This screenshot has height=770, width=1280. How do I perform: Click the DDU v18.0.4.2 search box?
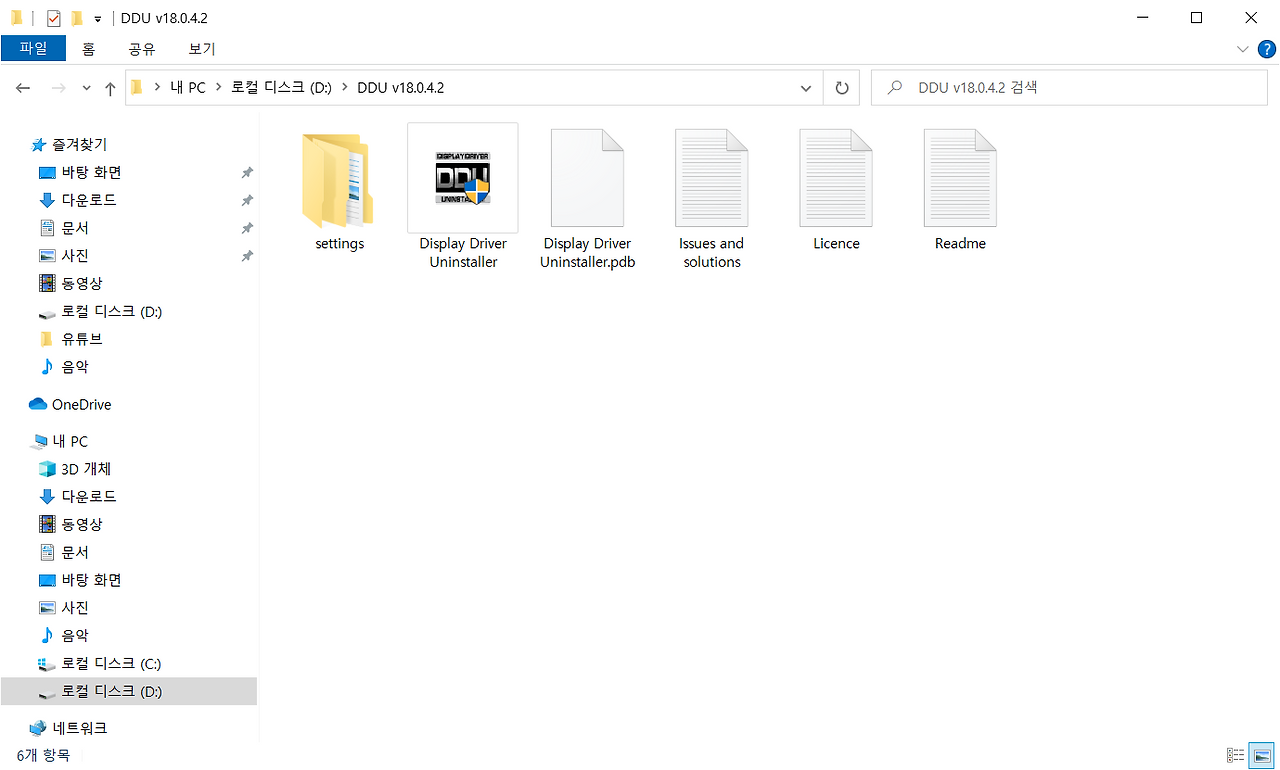click(x=1069, y=87)
